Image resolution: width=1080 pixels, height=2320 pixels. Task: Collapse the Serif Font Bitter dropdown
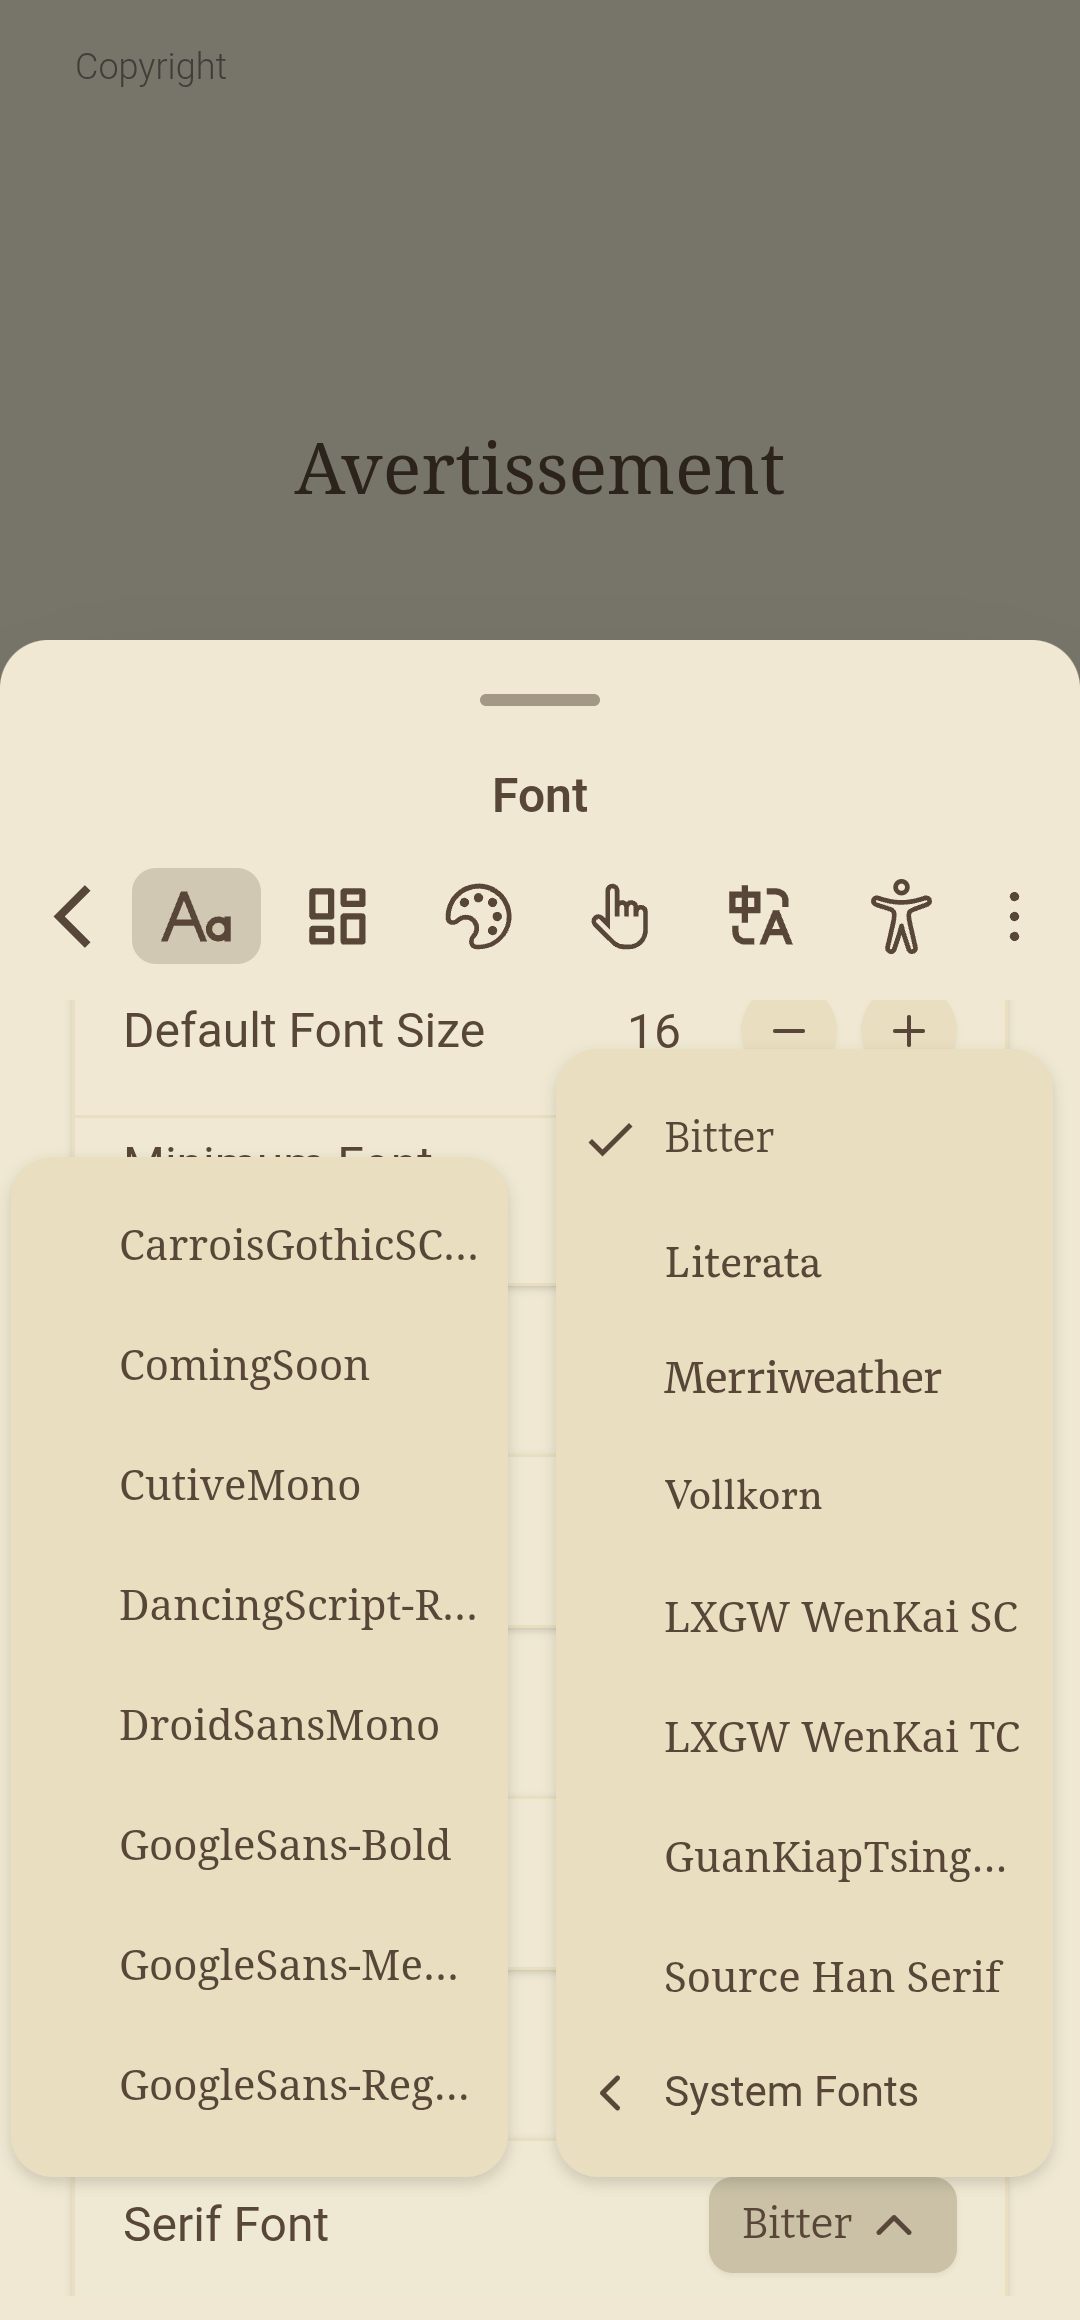[832, 2224]
